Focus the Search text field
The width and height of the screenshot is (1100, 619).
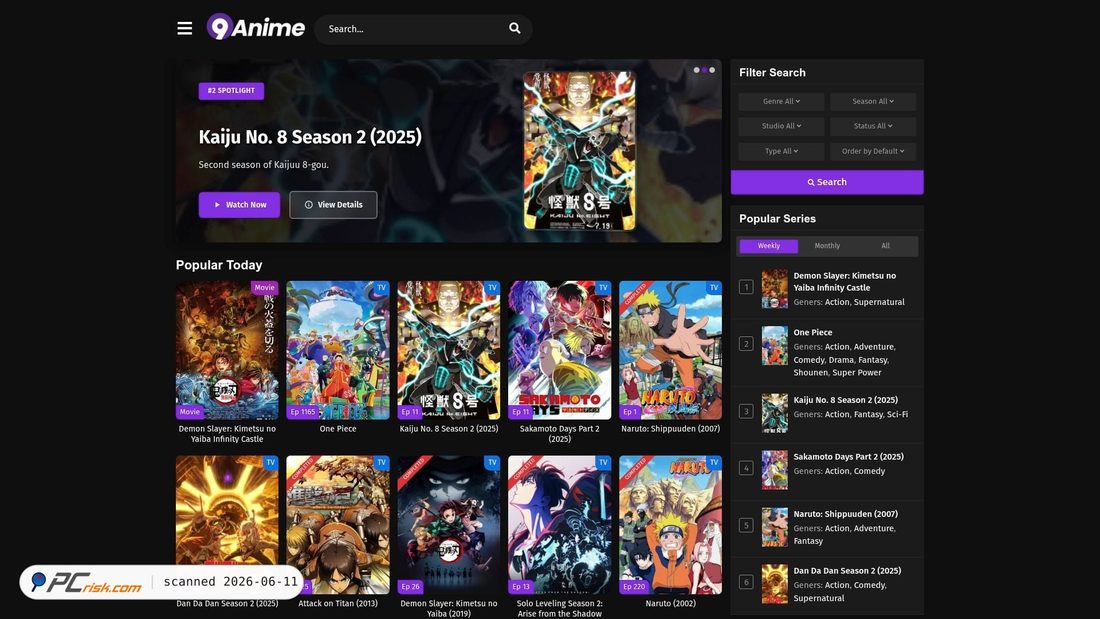414,29
